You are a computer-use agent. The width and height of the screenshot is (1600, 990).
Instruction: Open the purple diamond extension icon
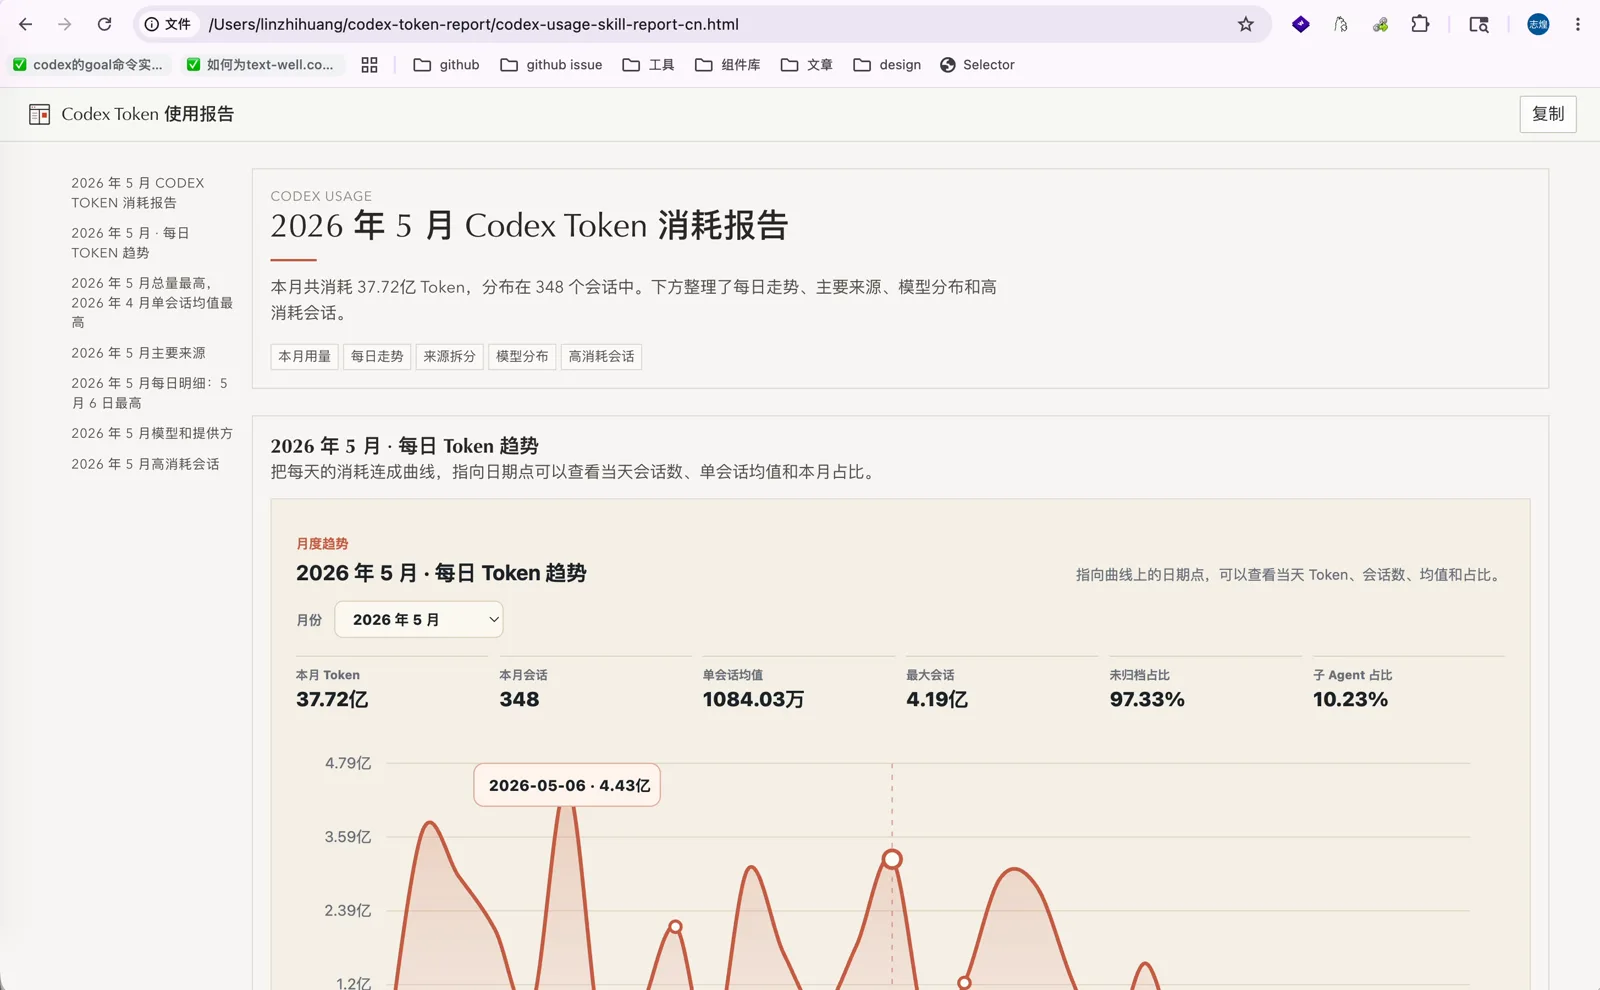click(1300, 24)
